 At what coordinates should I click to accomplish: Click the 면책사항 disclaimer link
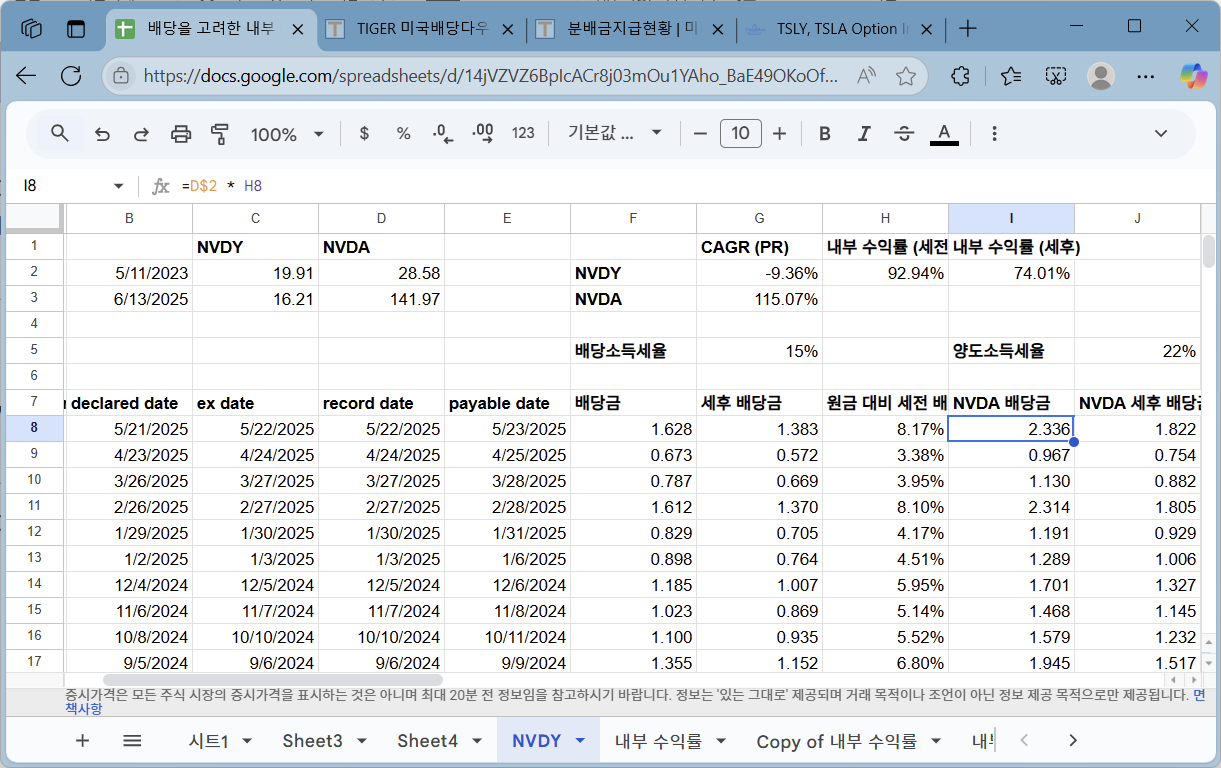tap(1200, 693)
